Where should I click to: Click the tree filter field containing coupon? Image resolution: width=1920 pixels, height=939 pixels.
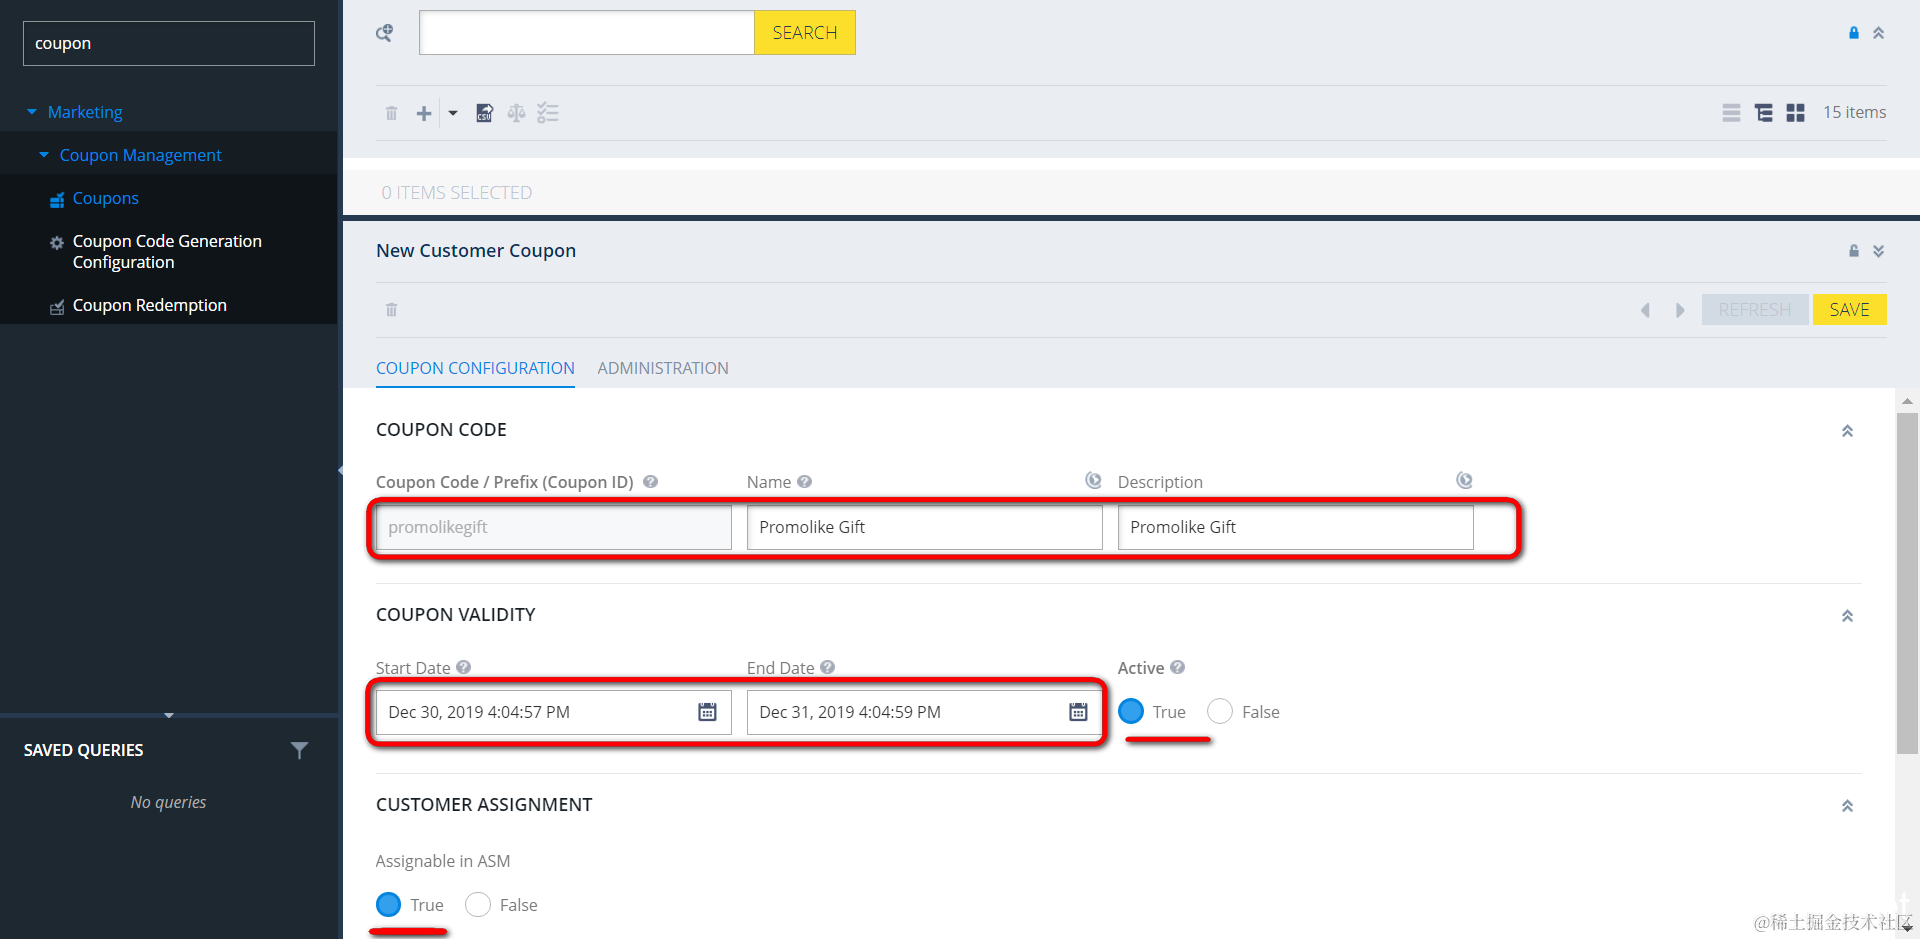click(169, 44)
